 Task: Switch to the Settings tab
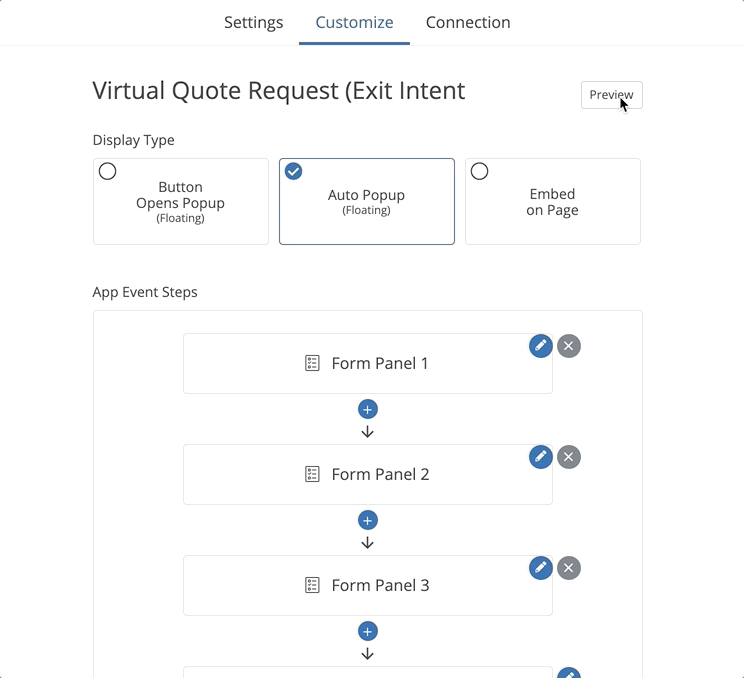[x=253, y=22]
